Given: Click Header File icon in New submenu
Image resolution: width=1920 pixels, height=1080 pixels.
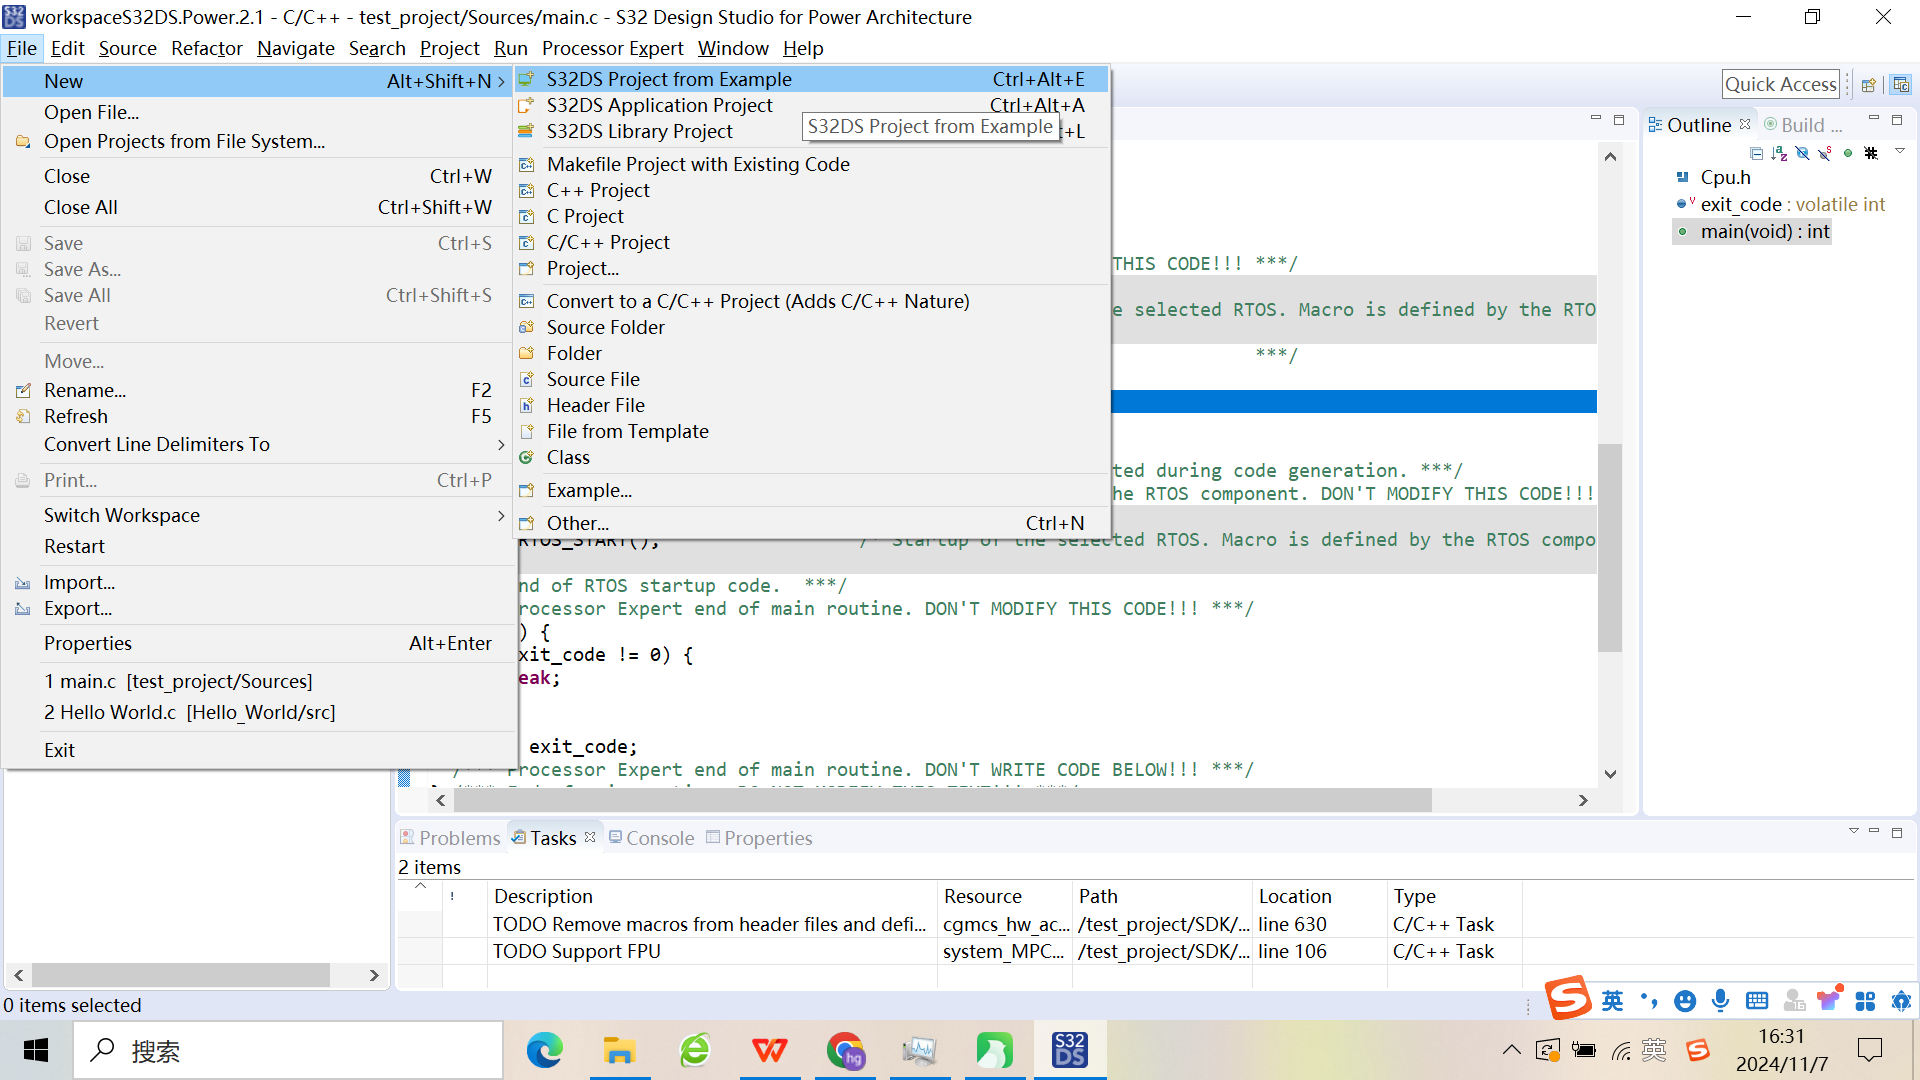Looking at the screenshot, I should click(x=527, y=406).
